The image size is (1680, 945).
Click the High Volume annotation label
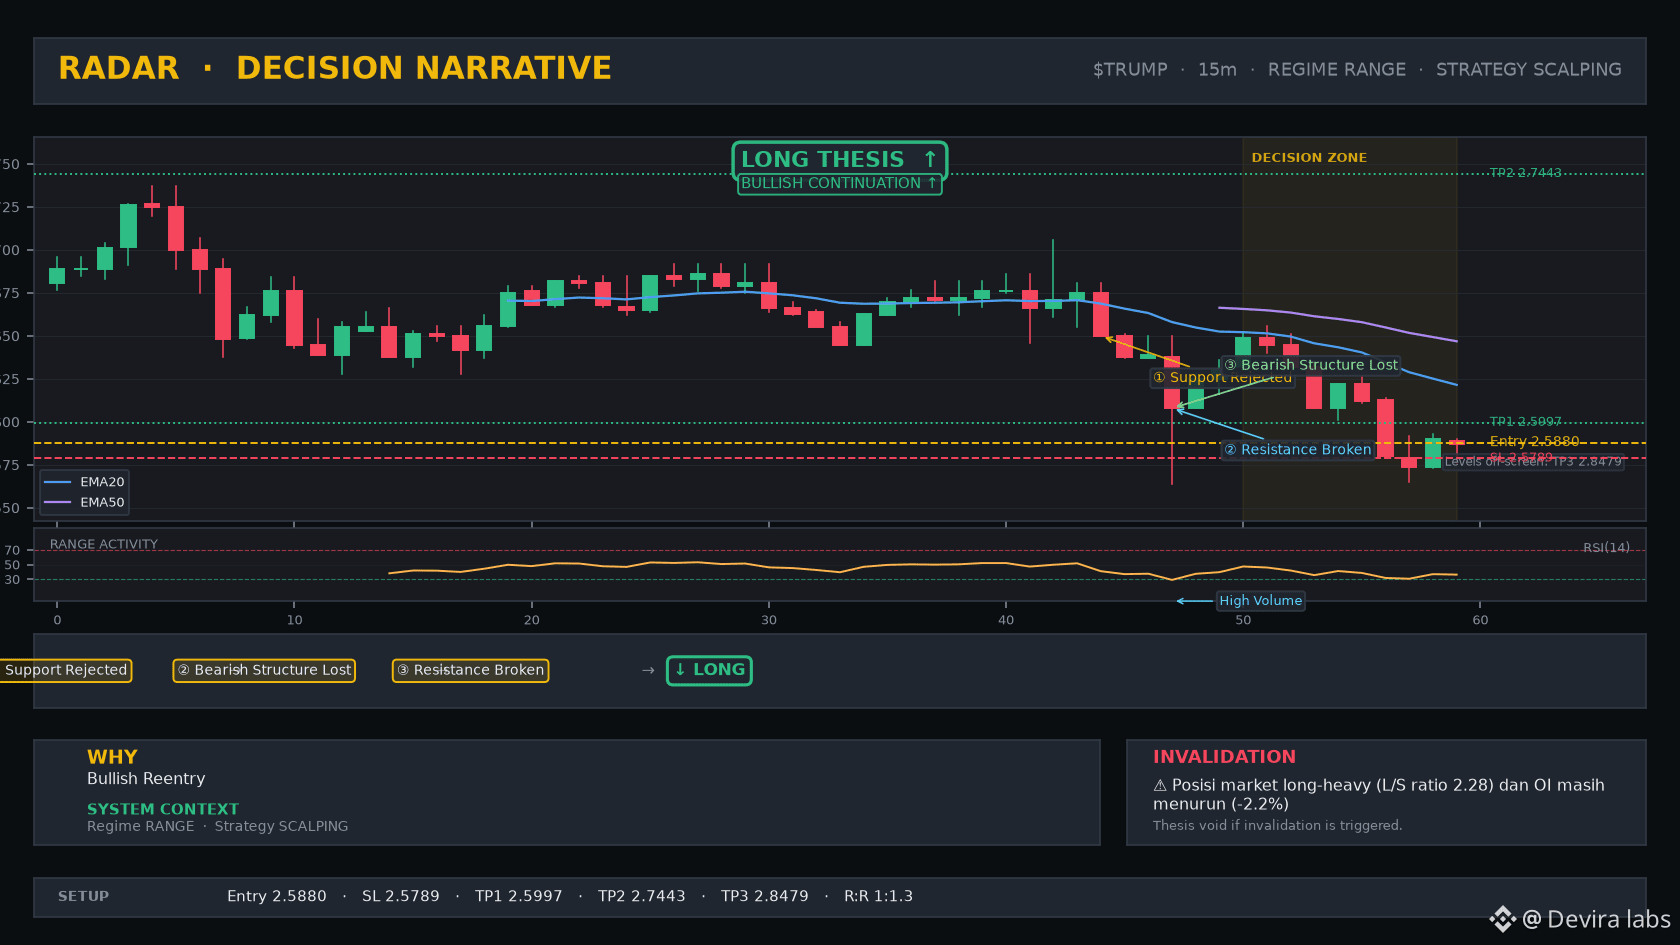pyautogui.click(x=1260, y=601)
